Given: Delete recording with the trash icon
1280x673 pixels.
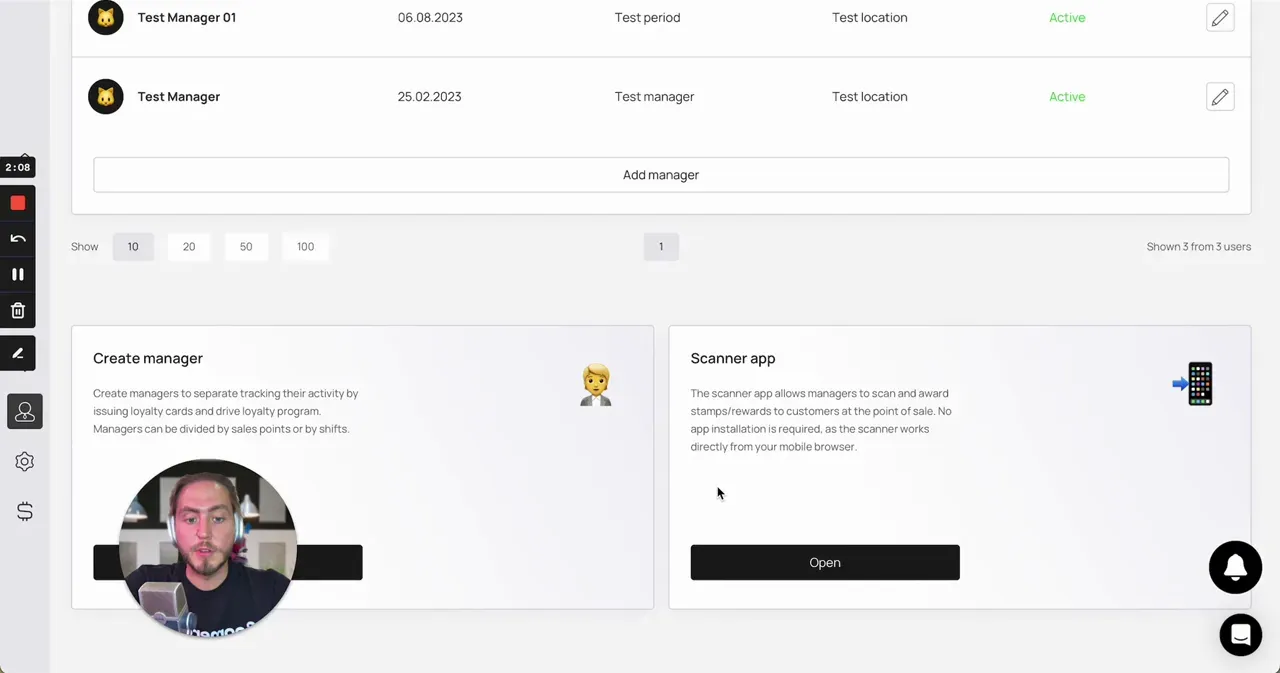Looking at the screenshot, I should point(18,311).
